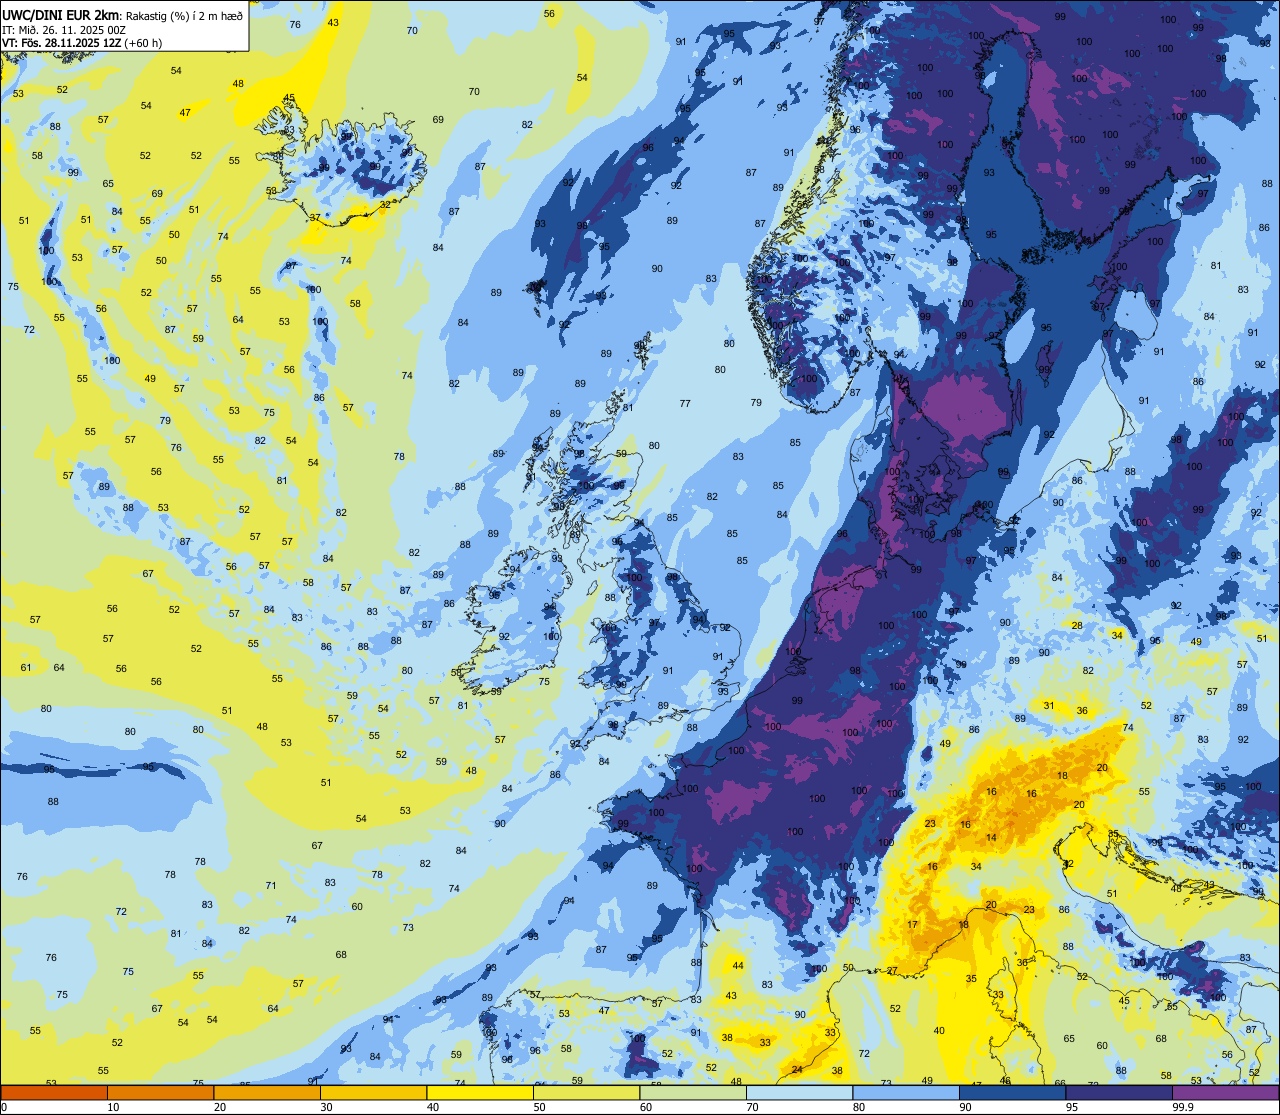Viewport: 1280px width, 1115px height.
Task: Click the light orange 20–30 legend swatch
Action: coord(267,1093)
